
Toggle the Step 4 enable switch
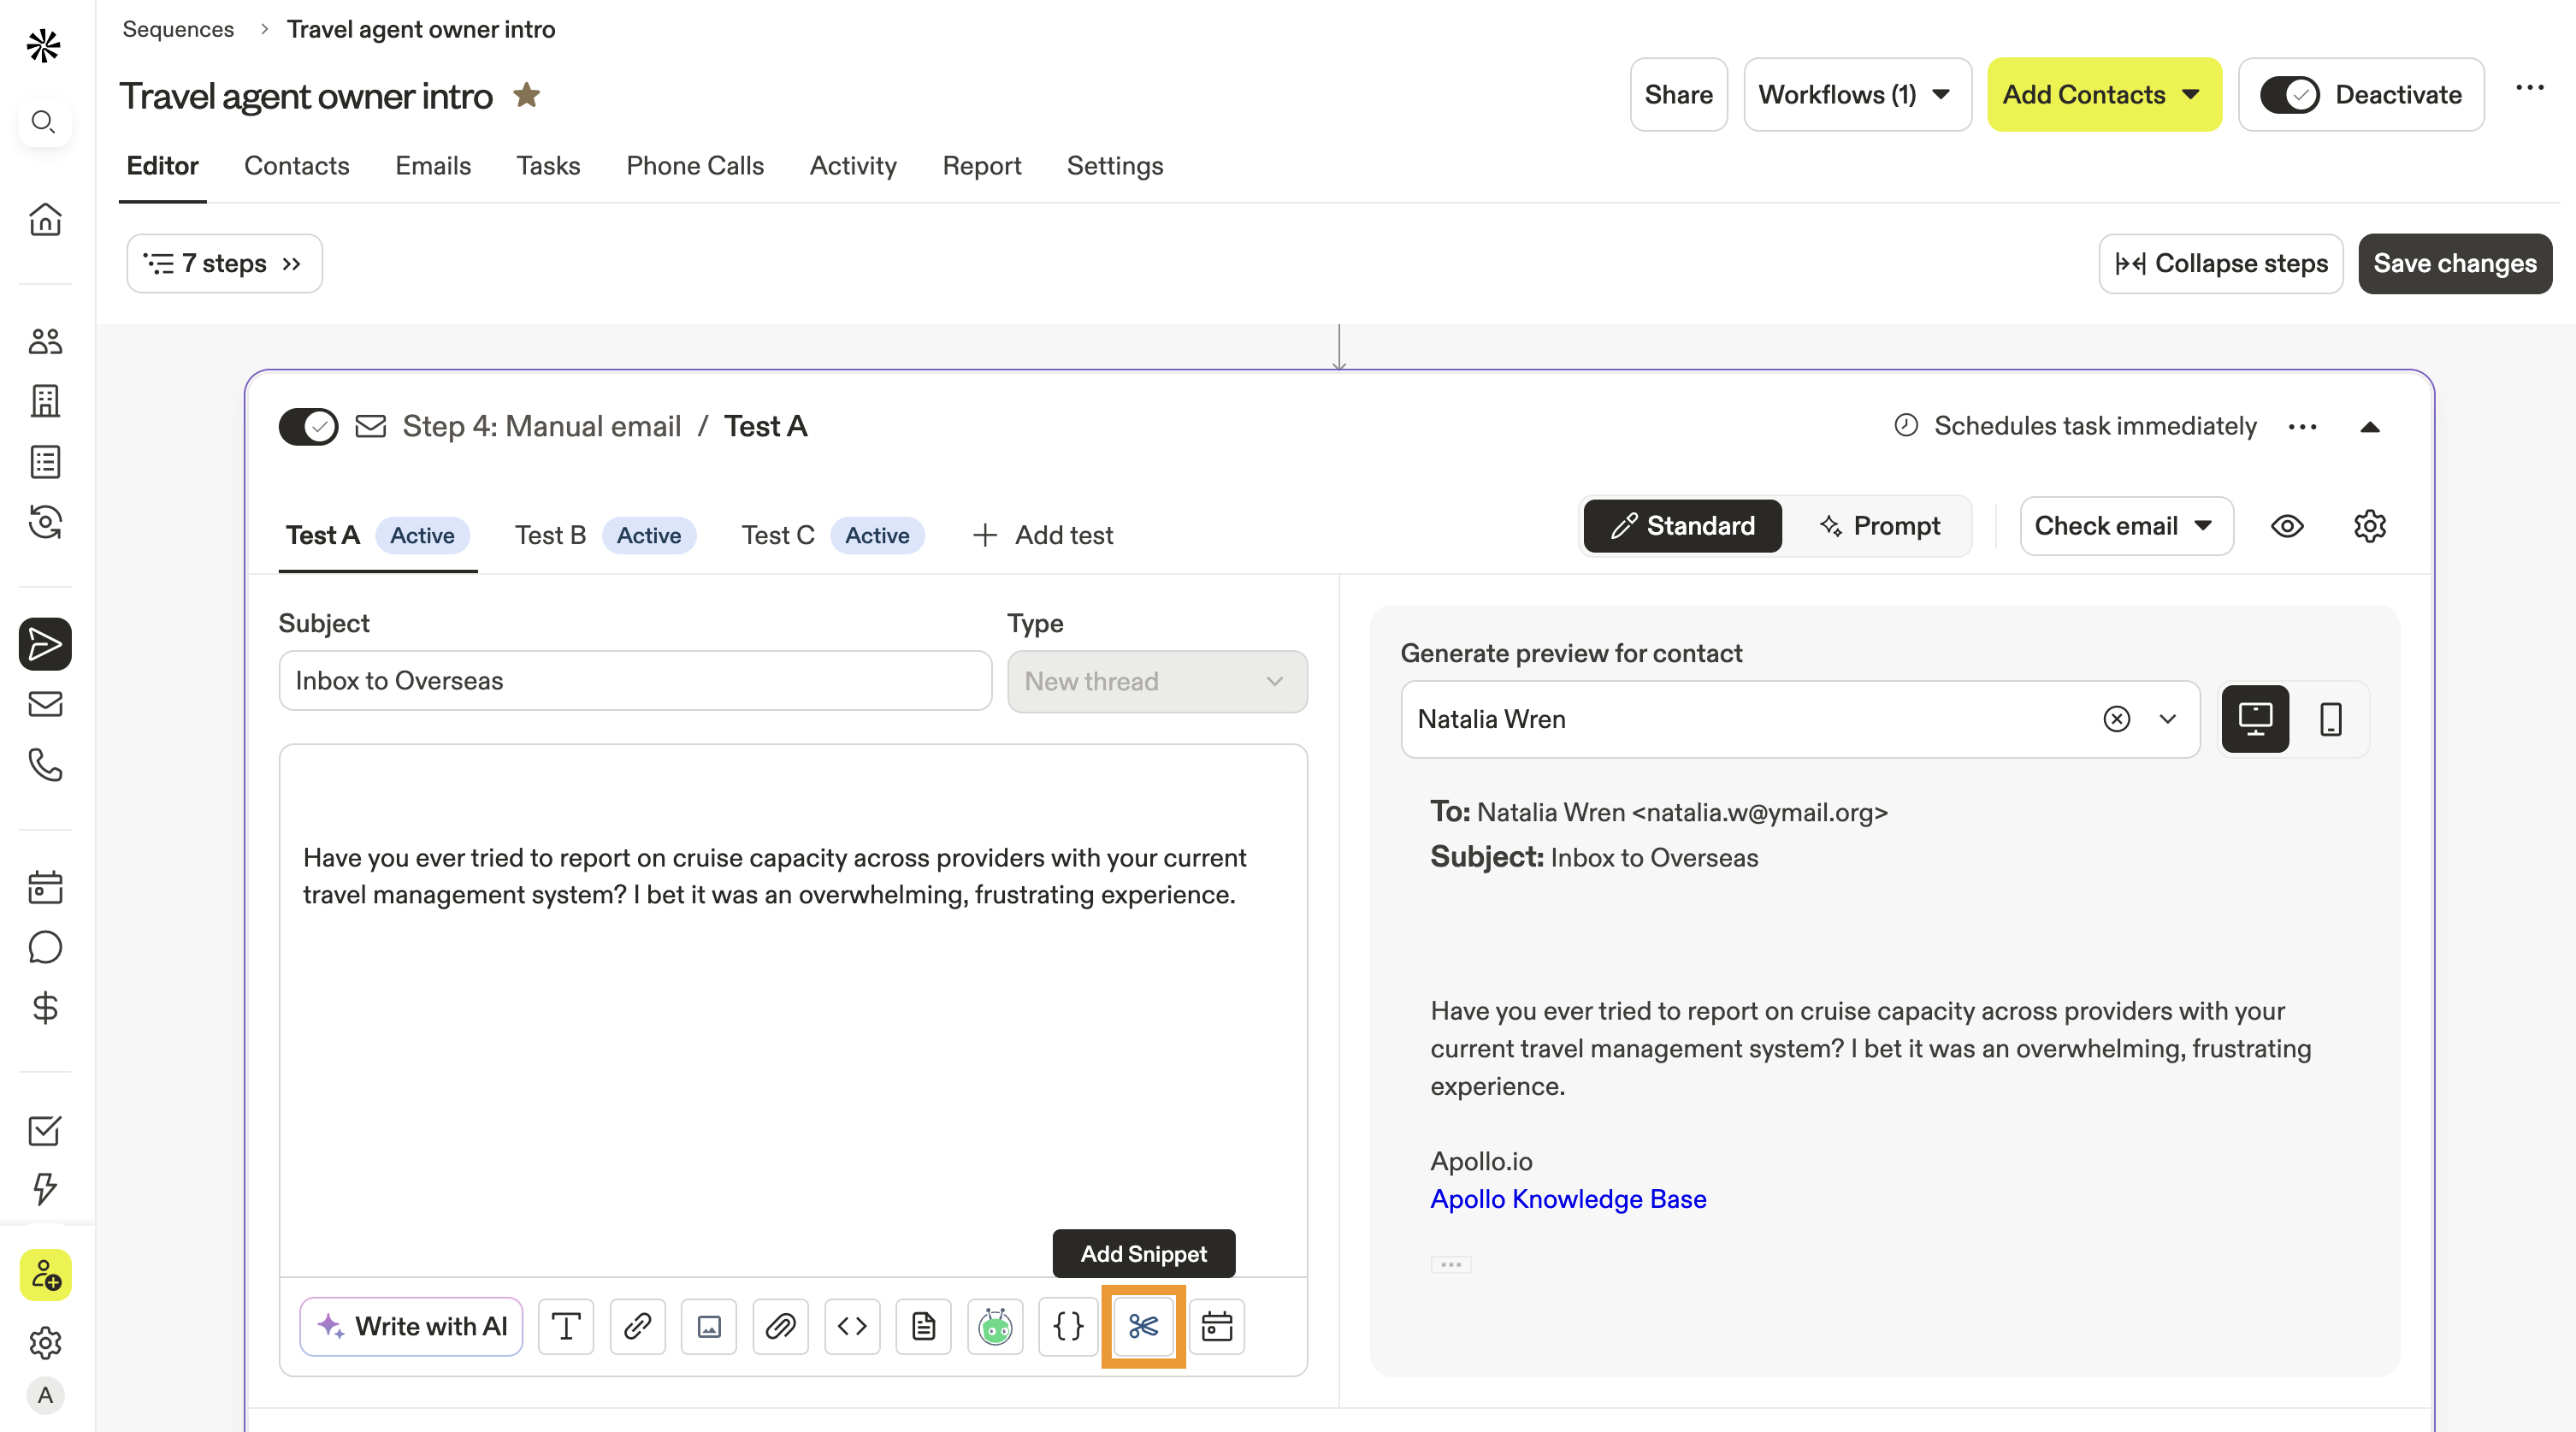pyautogui.click(x=308, y=426)
